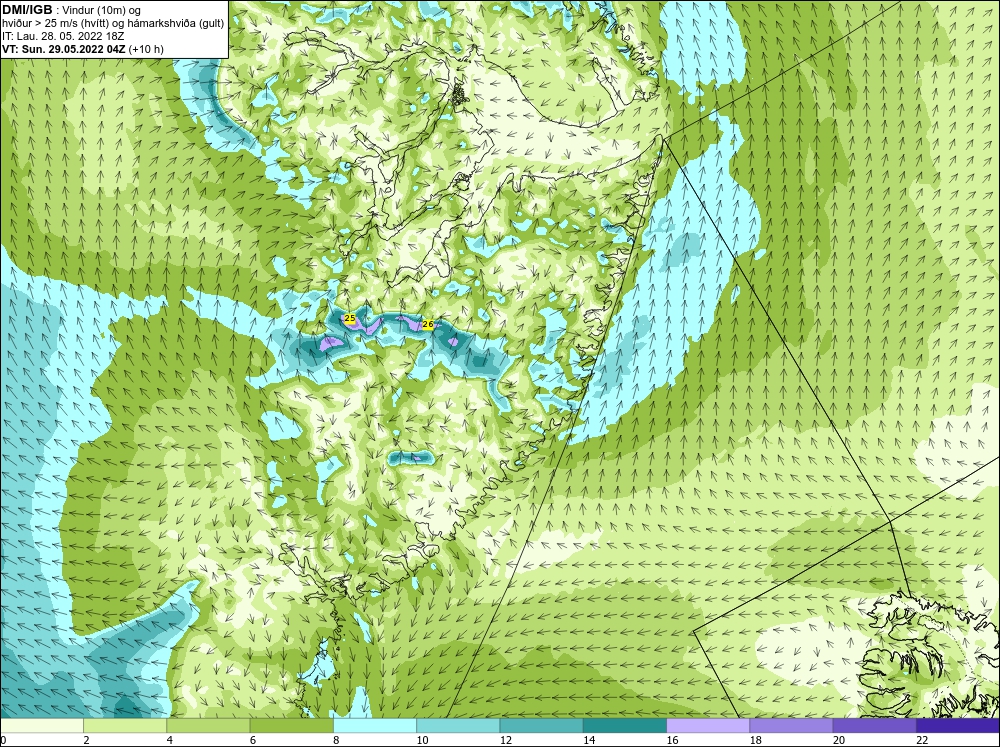Screen dimensions: 1000x747
Task: Click the 'DMI/IGB : Vindur (10m) og' title
Action: [71, 10]
